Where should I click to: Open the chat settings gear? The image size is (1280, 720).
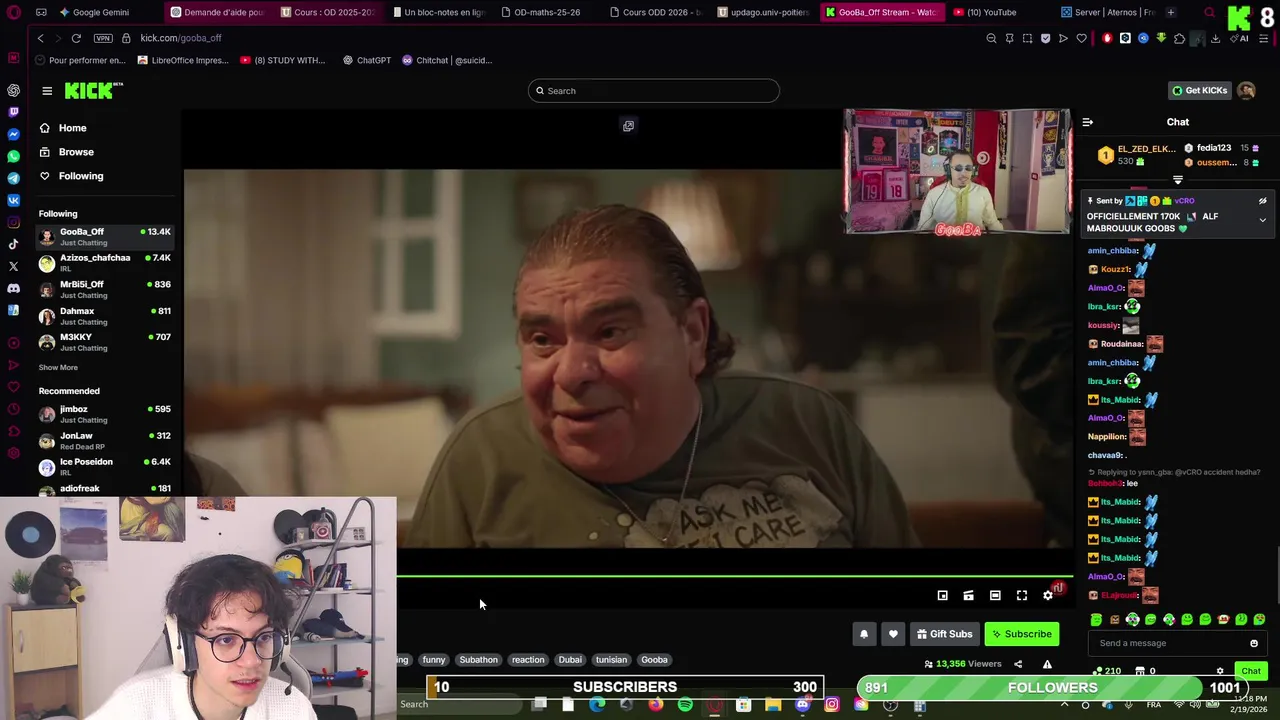click(x=1220, y=672)
